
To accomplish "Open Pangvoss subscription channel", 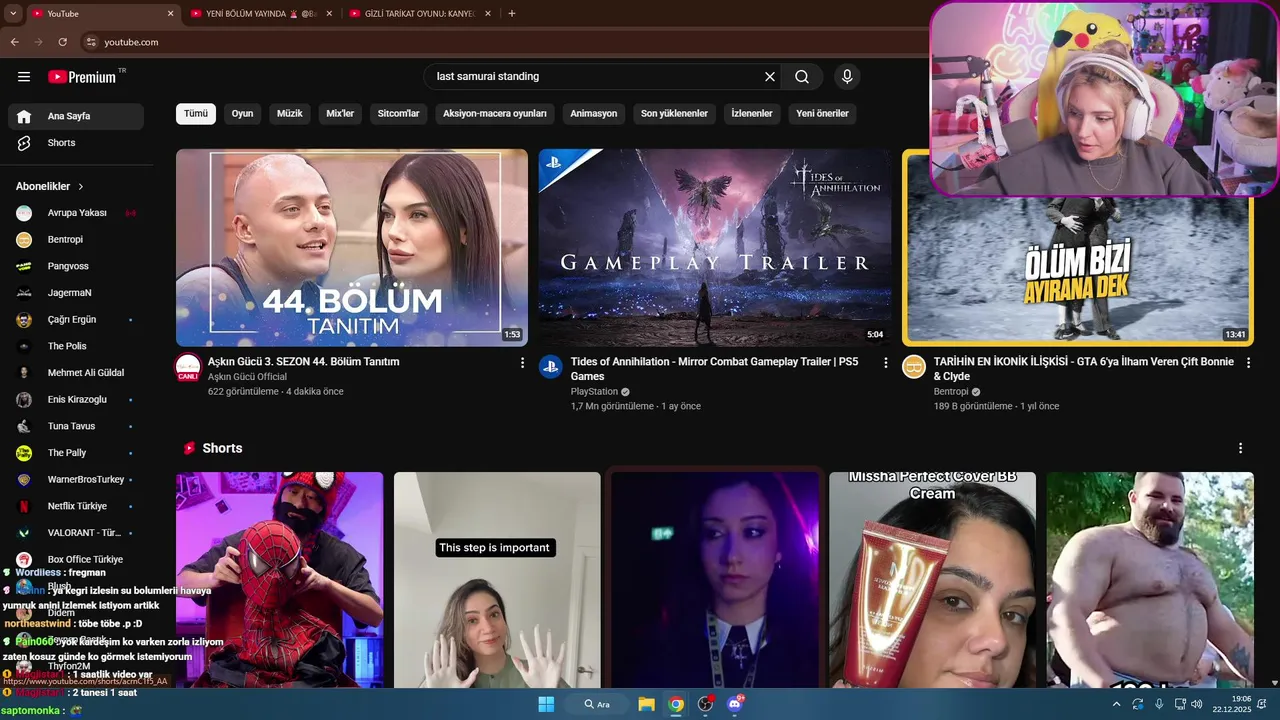I will pos(76,266).
